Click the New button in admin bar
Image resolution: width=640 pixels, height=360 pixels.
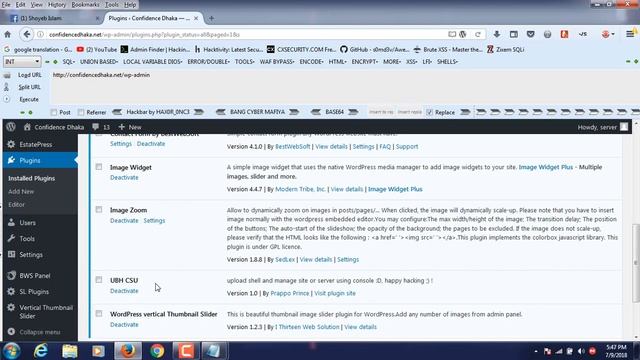130,127
